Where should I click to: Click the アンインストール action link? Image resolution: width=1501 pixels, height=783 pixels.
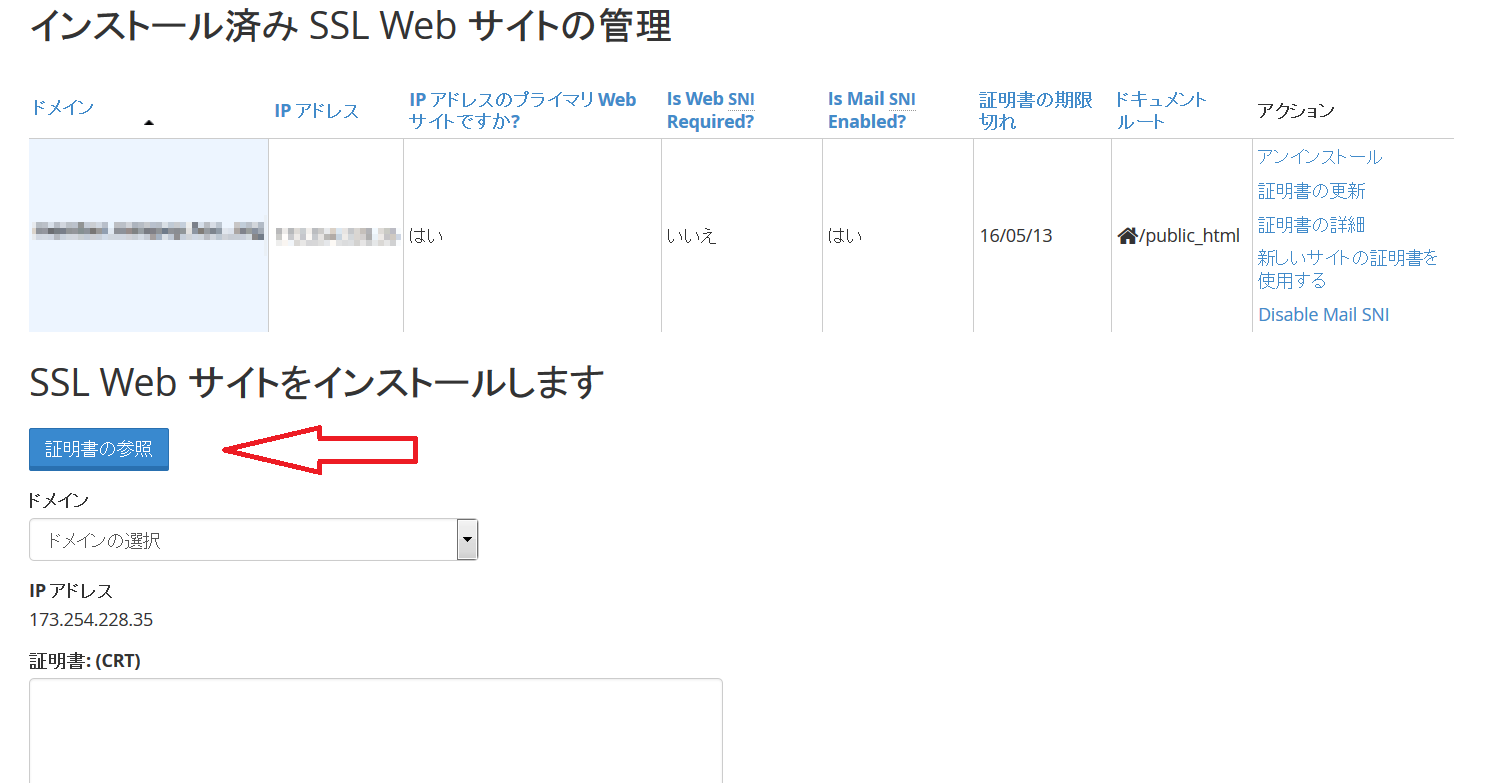tap(1319, 157)
